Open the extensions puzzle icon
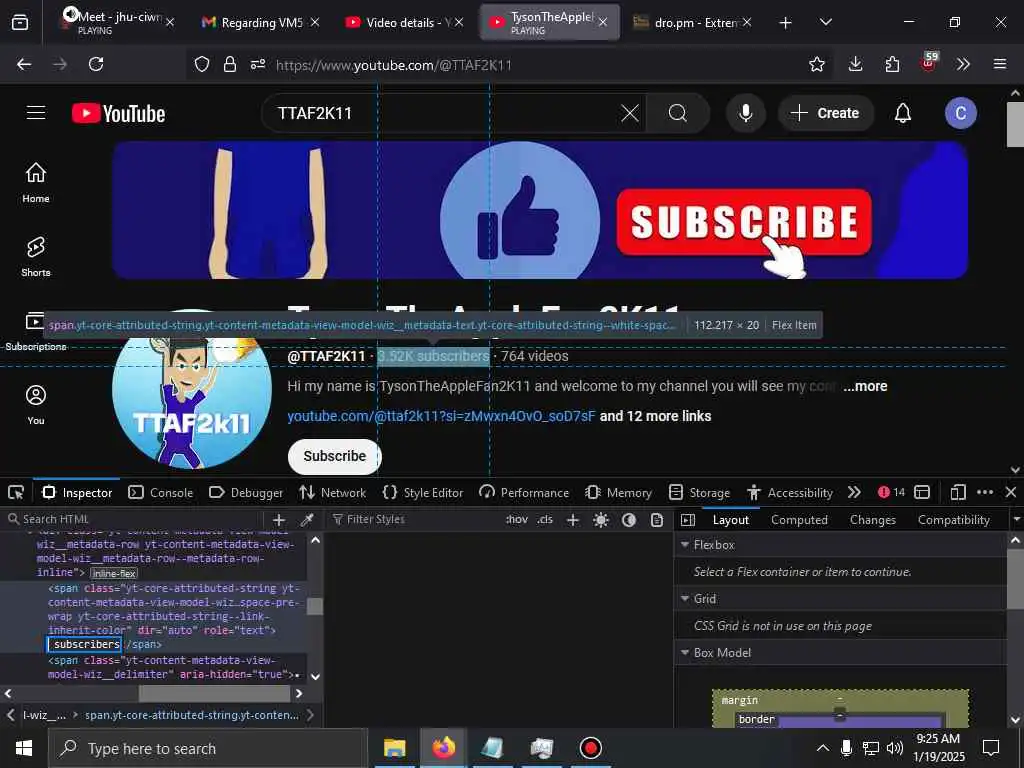1024x768 pixels. (892, 64)
